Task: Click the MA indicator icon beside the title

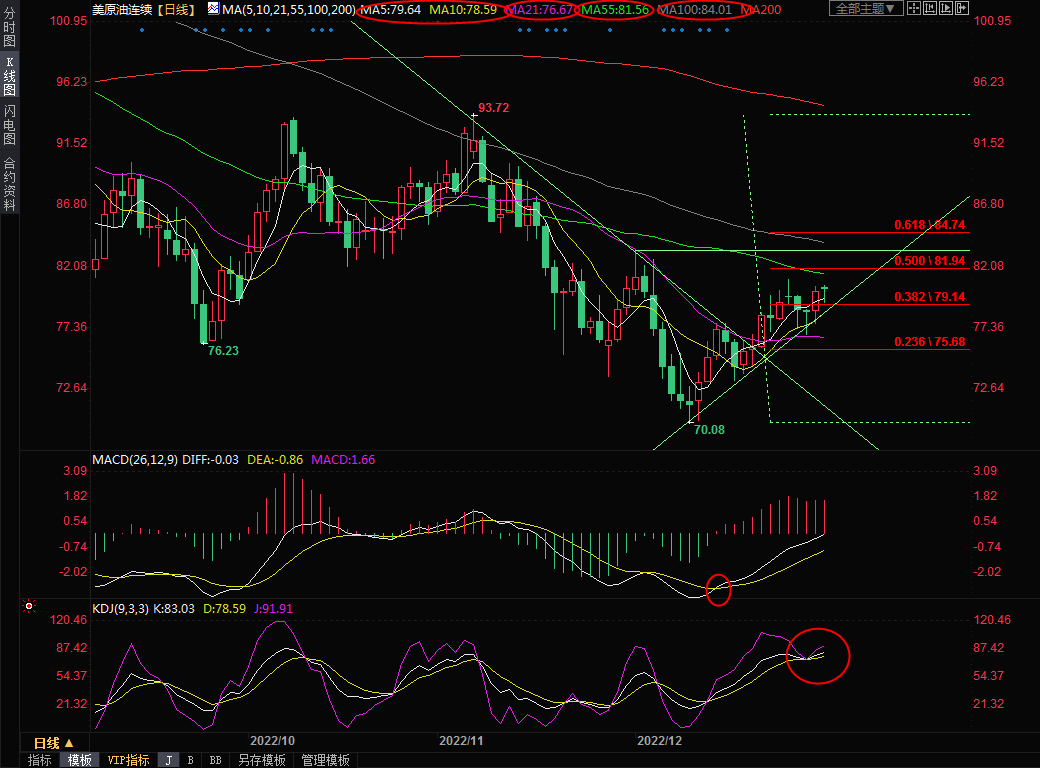Action: pyautogui.click(x=214, y=9)
